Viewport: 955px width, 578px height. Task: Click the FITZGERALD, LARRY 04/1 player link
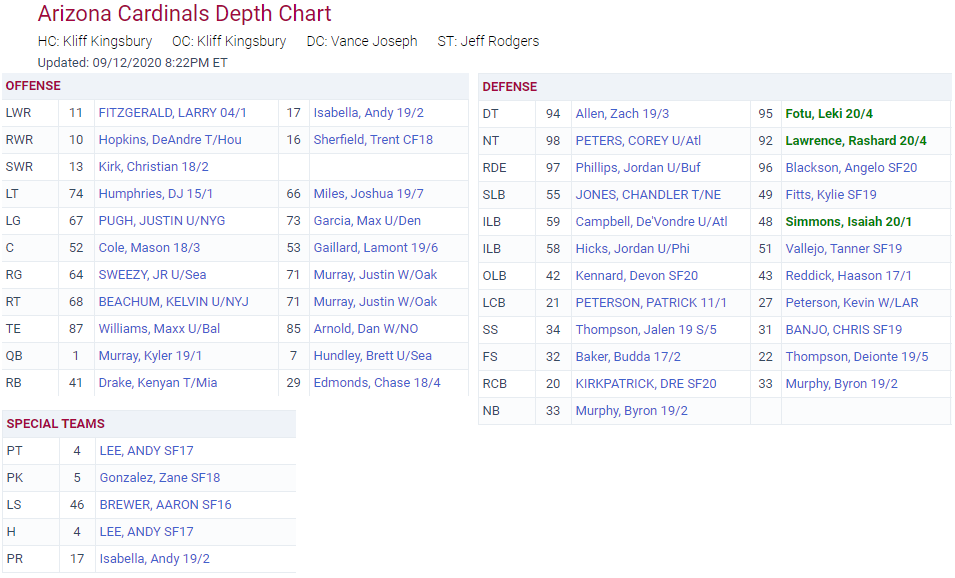(172, 113)
